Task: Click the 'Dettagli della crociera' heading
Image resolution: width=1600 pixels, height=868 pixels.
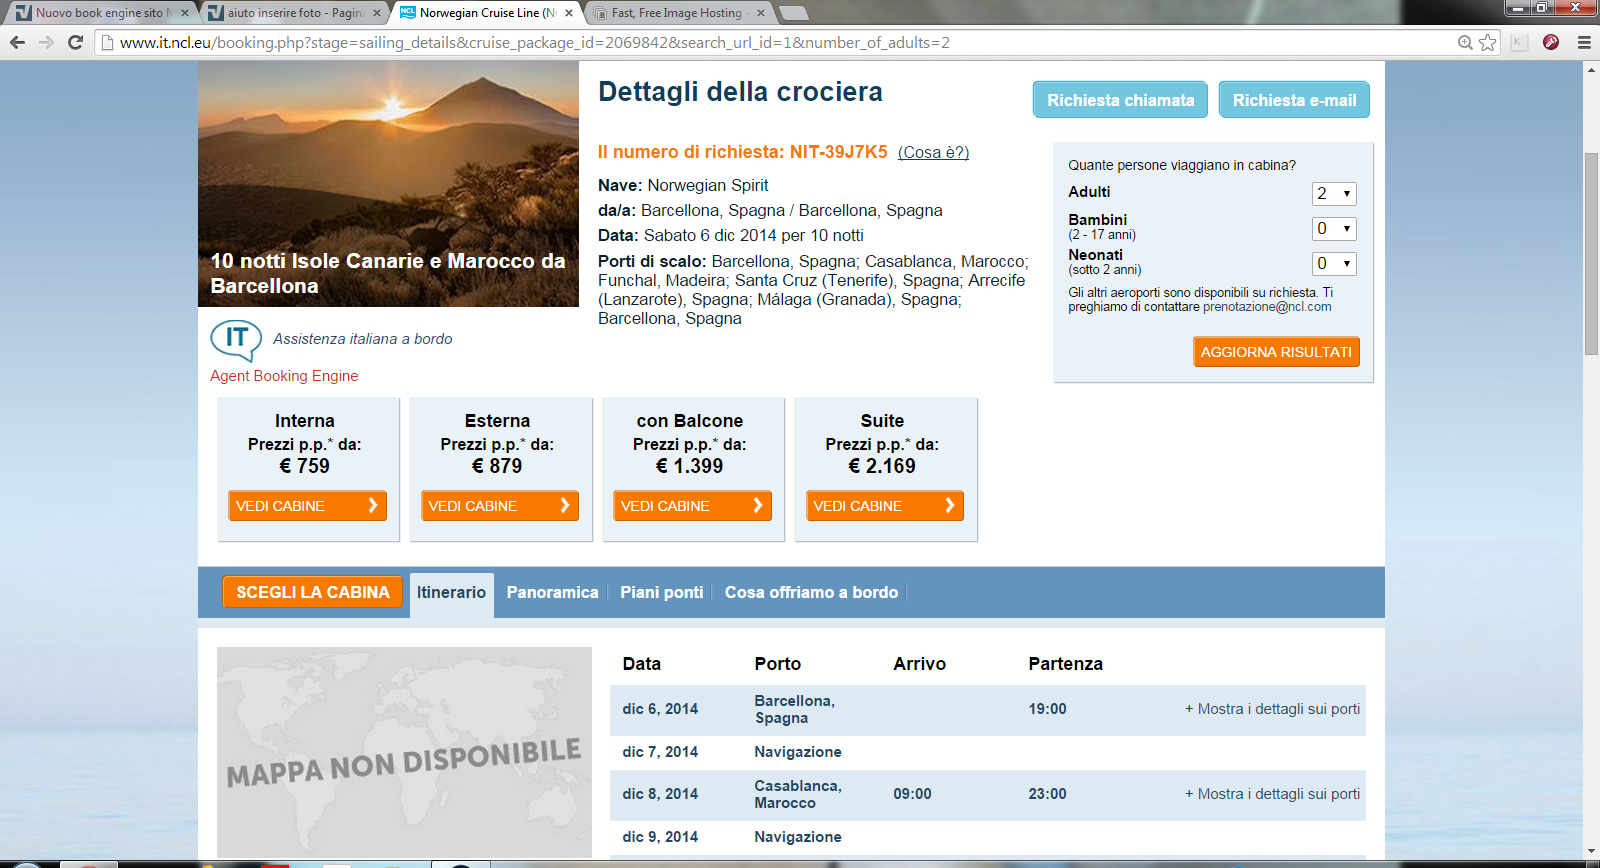Action: click(x=740, y=92)
